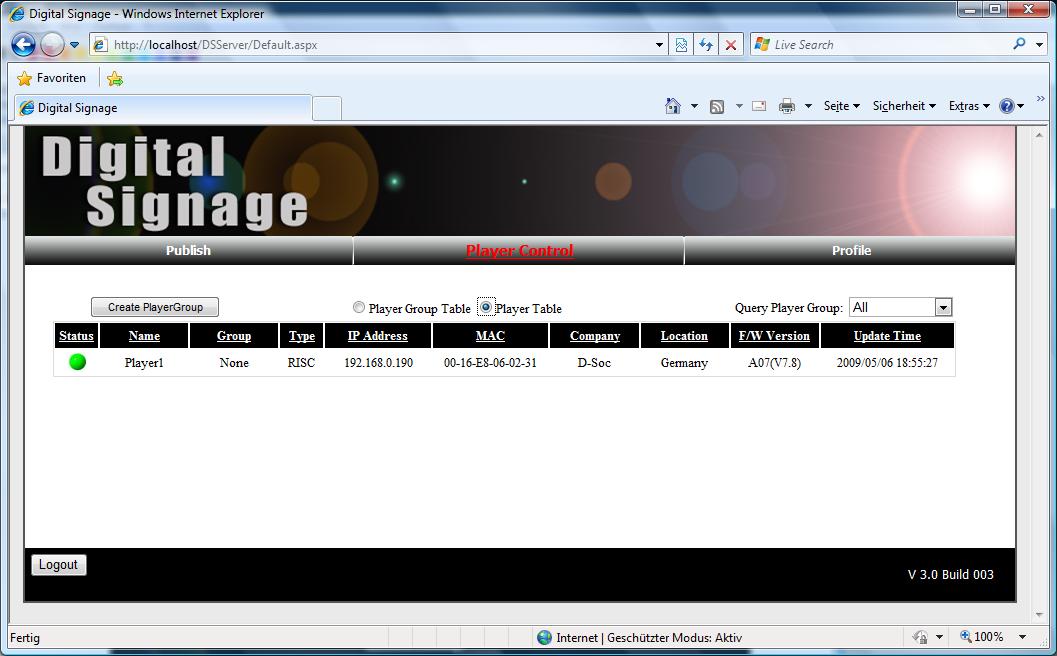Open the Profile tab
The image size is (1057, 656).
coord(851,251)
